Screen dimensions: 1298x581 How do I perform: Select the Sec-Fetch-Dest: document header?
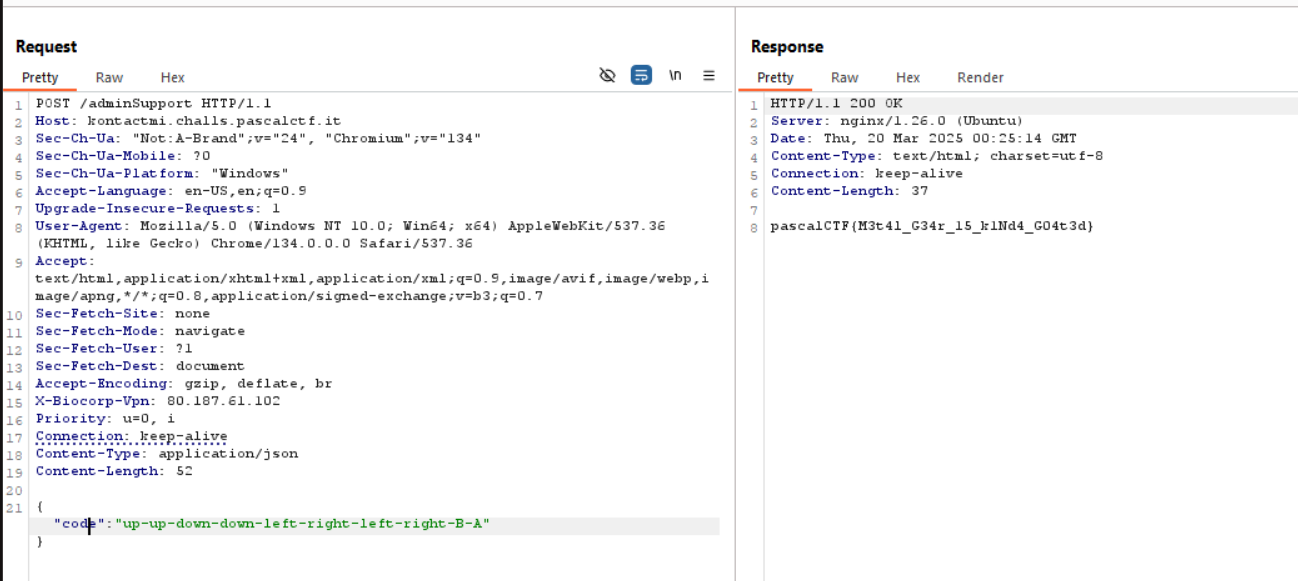(x=140, y=366)
